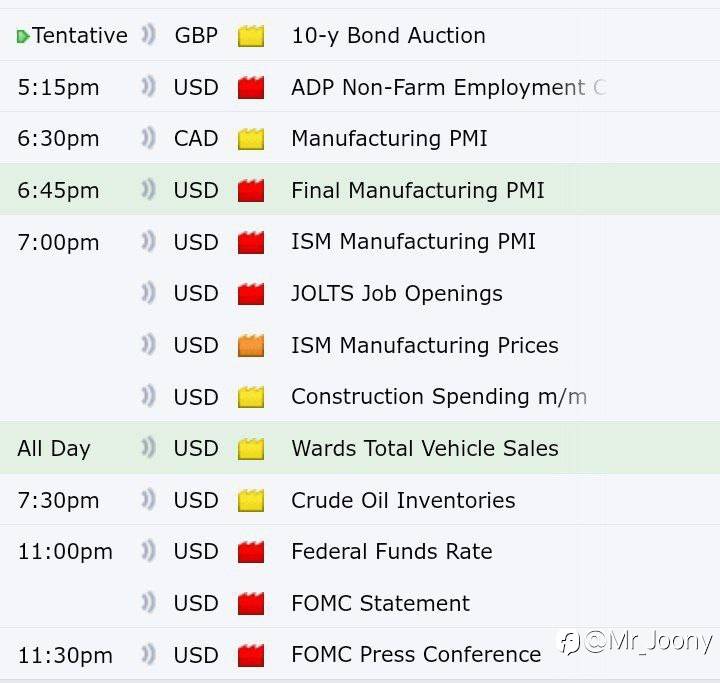Click the CAD currency label
The height and width of the screenshot is (683, 720).
(196, 138)
